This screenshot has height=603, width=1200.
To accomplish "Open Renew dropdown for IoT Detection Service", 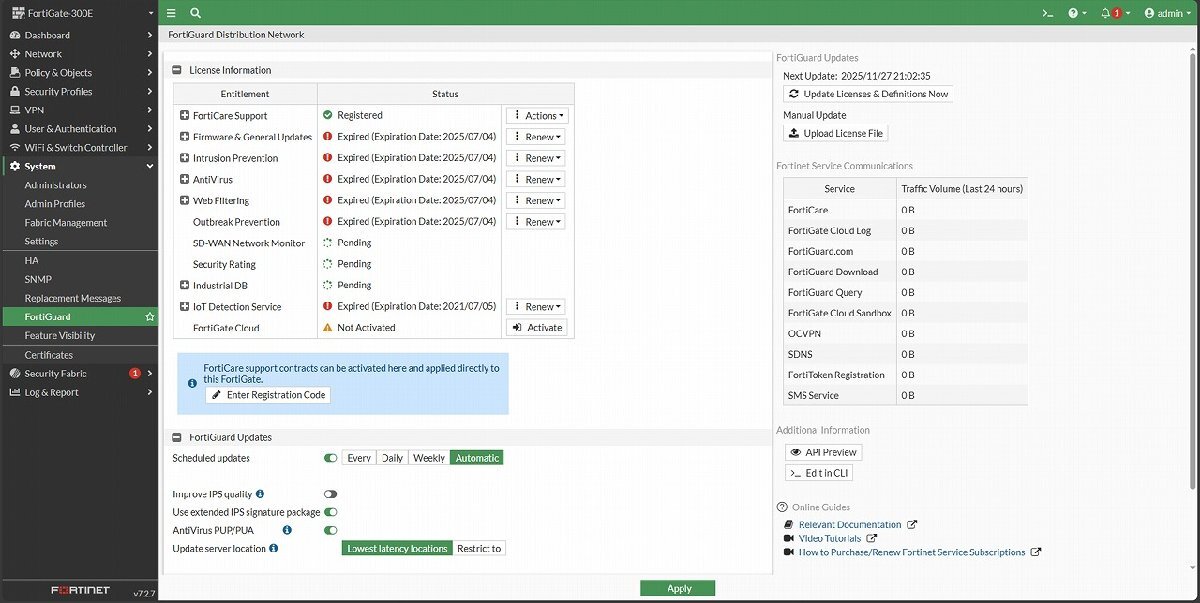I will click(x=537, y=307).
